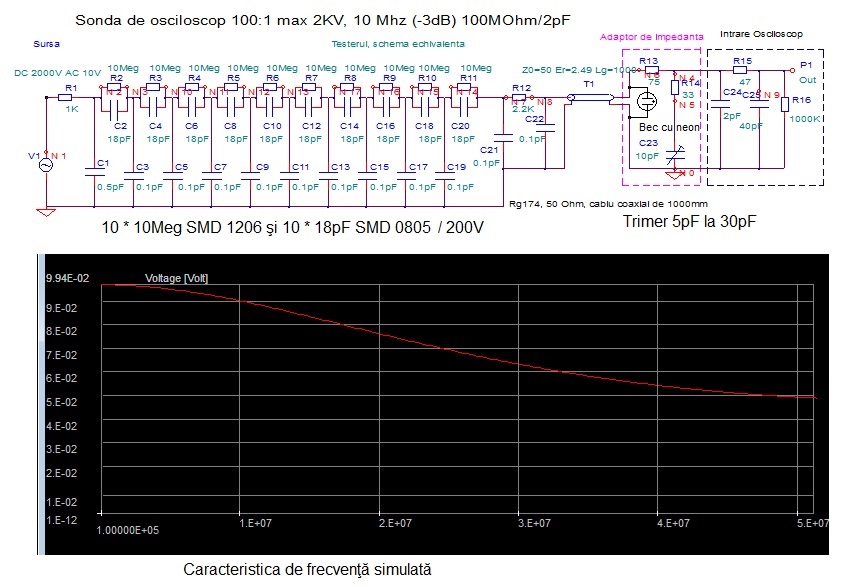Click the ground symbol at node N 0
The image size is (864, 587).
(674, 175)
